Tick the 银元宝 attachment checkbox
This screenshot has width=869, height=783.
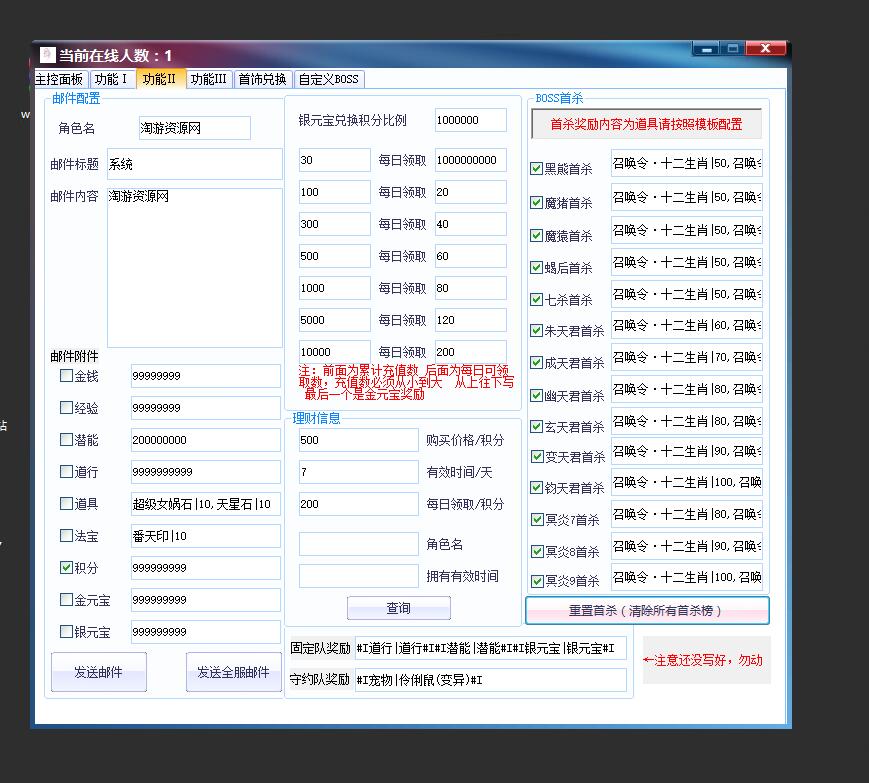coord(67,632)
